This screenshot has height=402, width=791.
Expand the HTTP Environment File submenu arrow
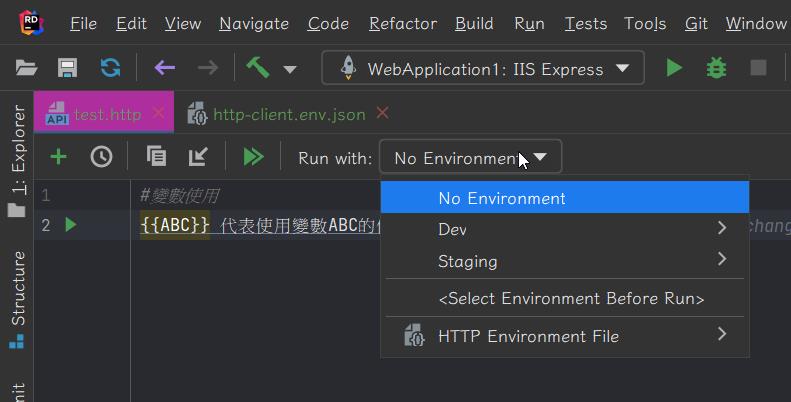coord(722,334)
